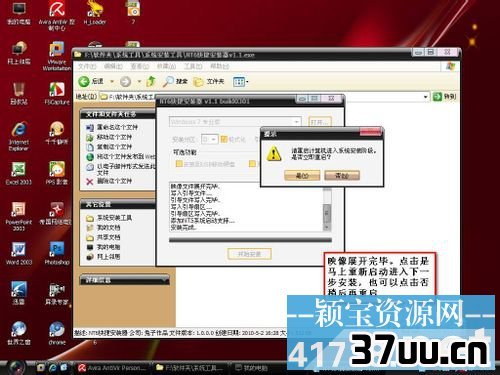Viewport: 500px width, 375px height.
Task: Launch the TTPlayer headphone-face desktop icon
Action: pyautogui.click(x=57, y=133)
